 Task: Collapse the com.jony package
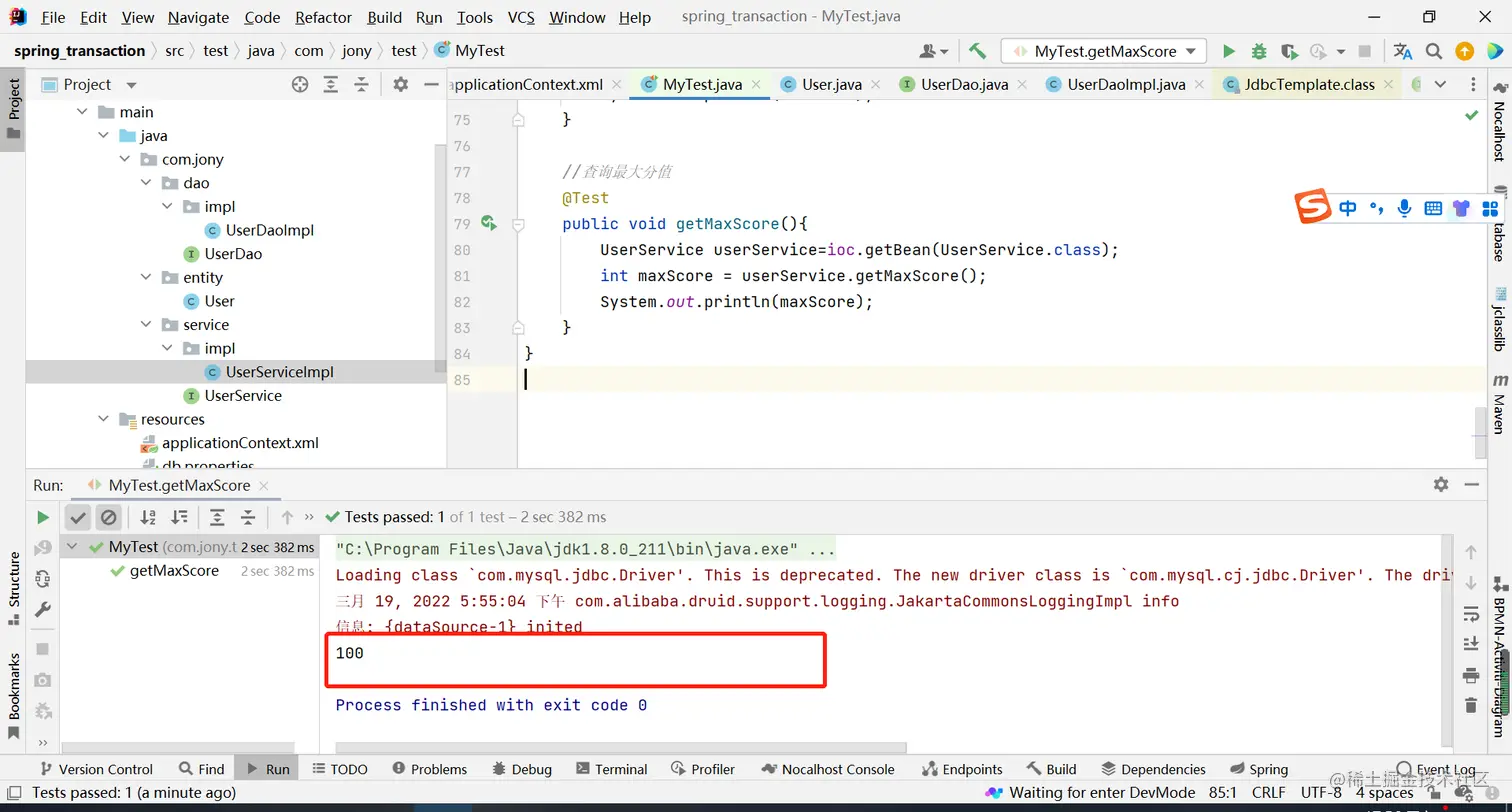click(125, 159)
